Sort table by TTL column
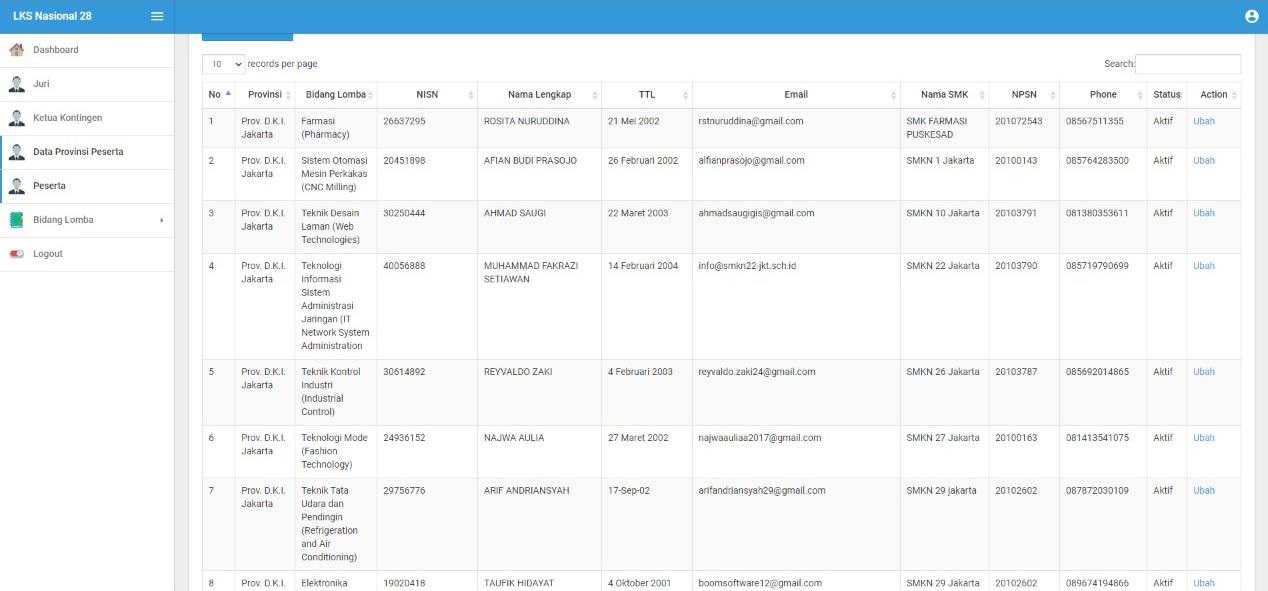This screenshot has height=591, width=1268. coord(646,95)
